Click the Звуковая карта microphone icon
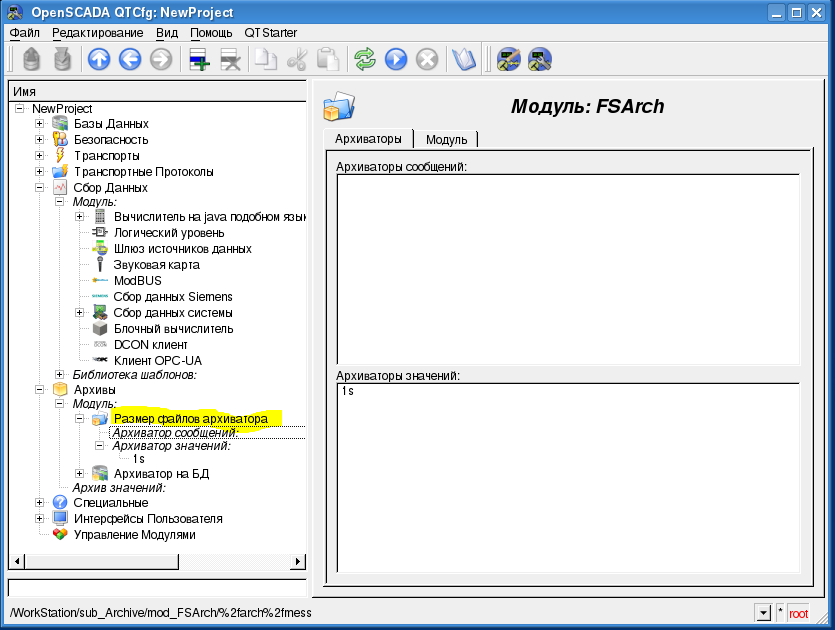The width and height of the screenshot is (835, 630). pyautogui.click(x=100, y=265)
